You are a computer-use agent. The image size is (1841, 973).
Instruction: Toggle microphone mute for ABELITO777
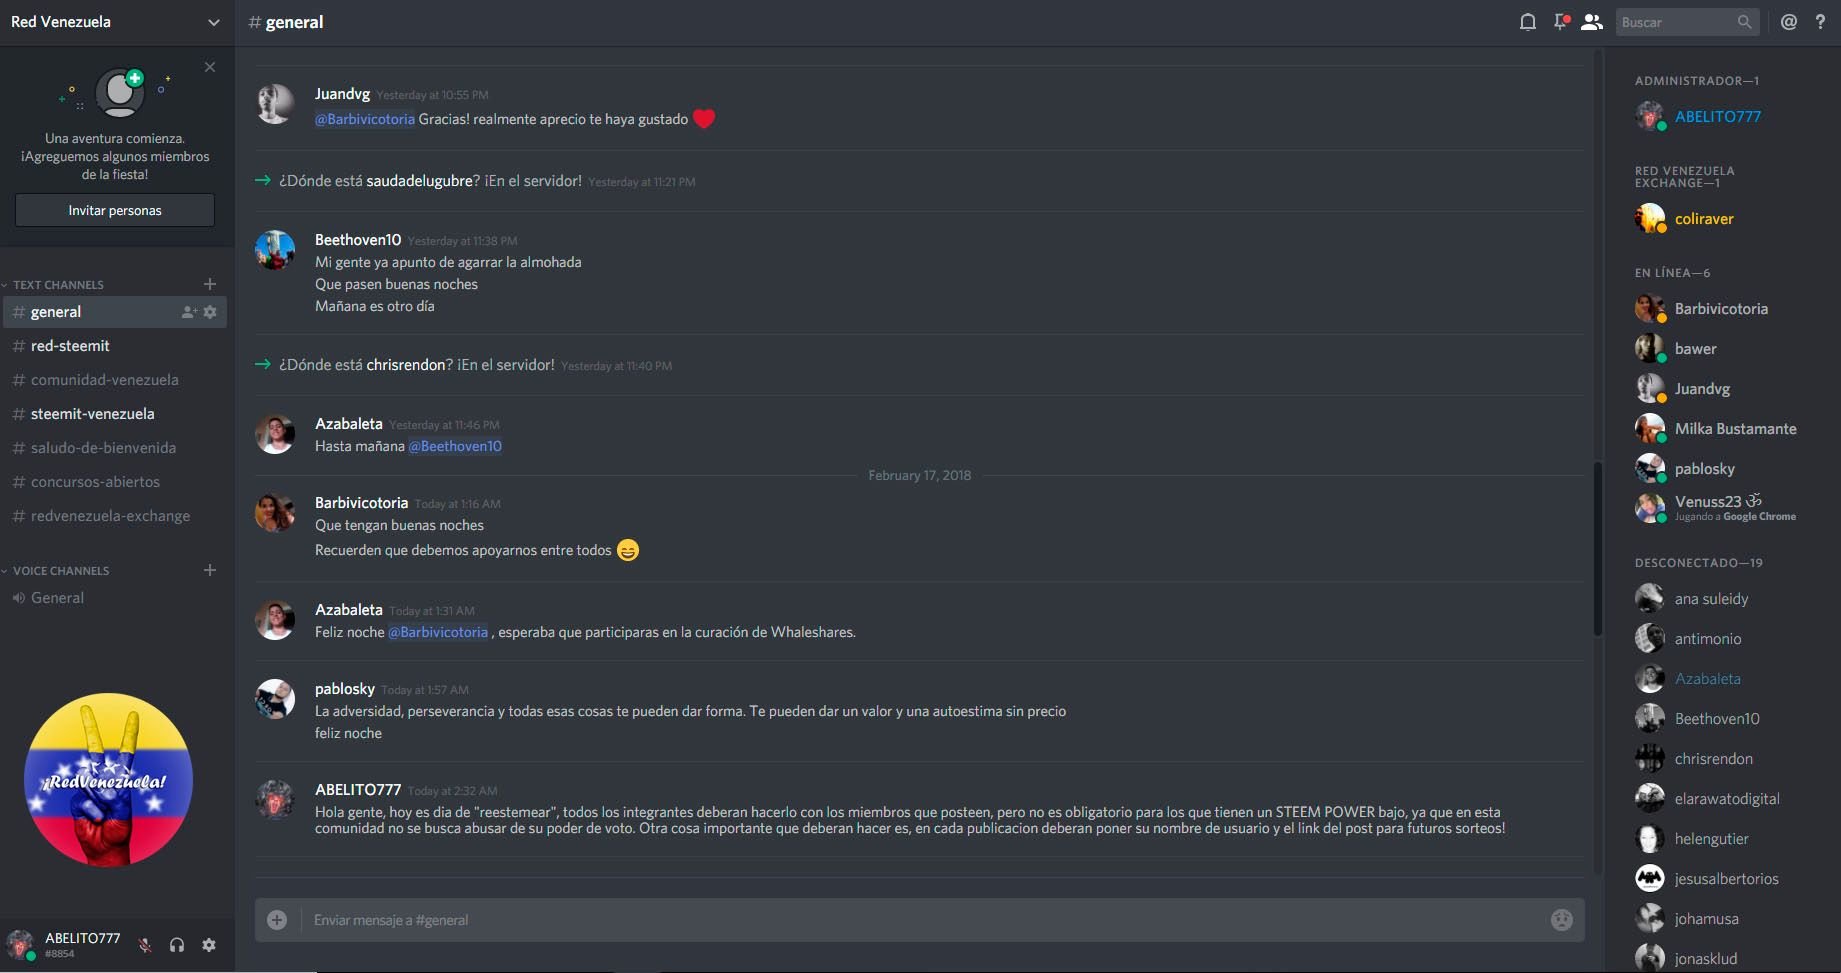[145, 945]
